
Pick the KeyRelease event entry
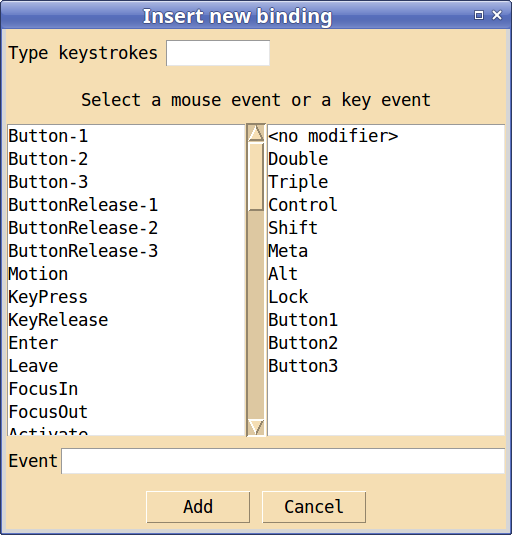[126, 320]
